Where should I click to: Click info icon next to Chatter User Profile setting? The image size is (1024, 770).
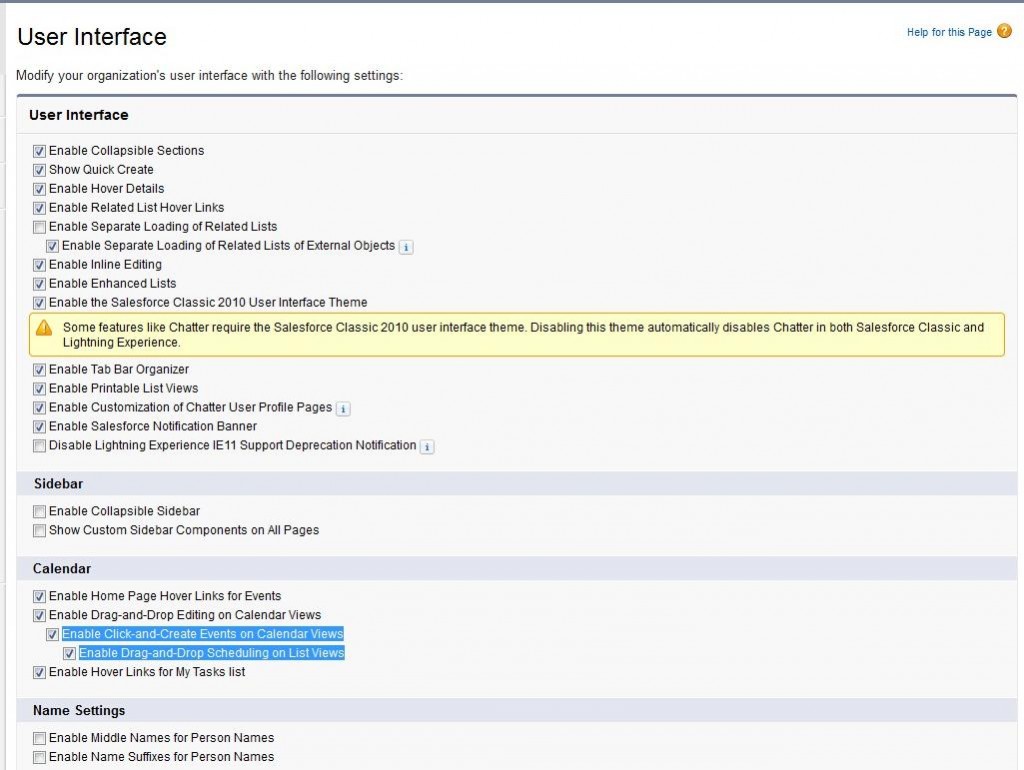341,408
